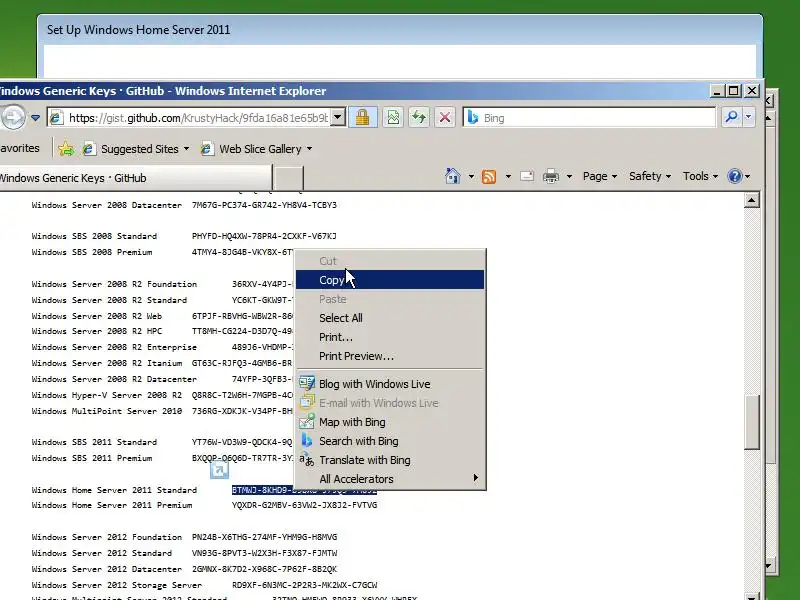This screenshot has height=600, width=800.
Task: Select Search with Bing accelerator
Action: coord(390,441)
